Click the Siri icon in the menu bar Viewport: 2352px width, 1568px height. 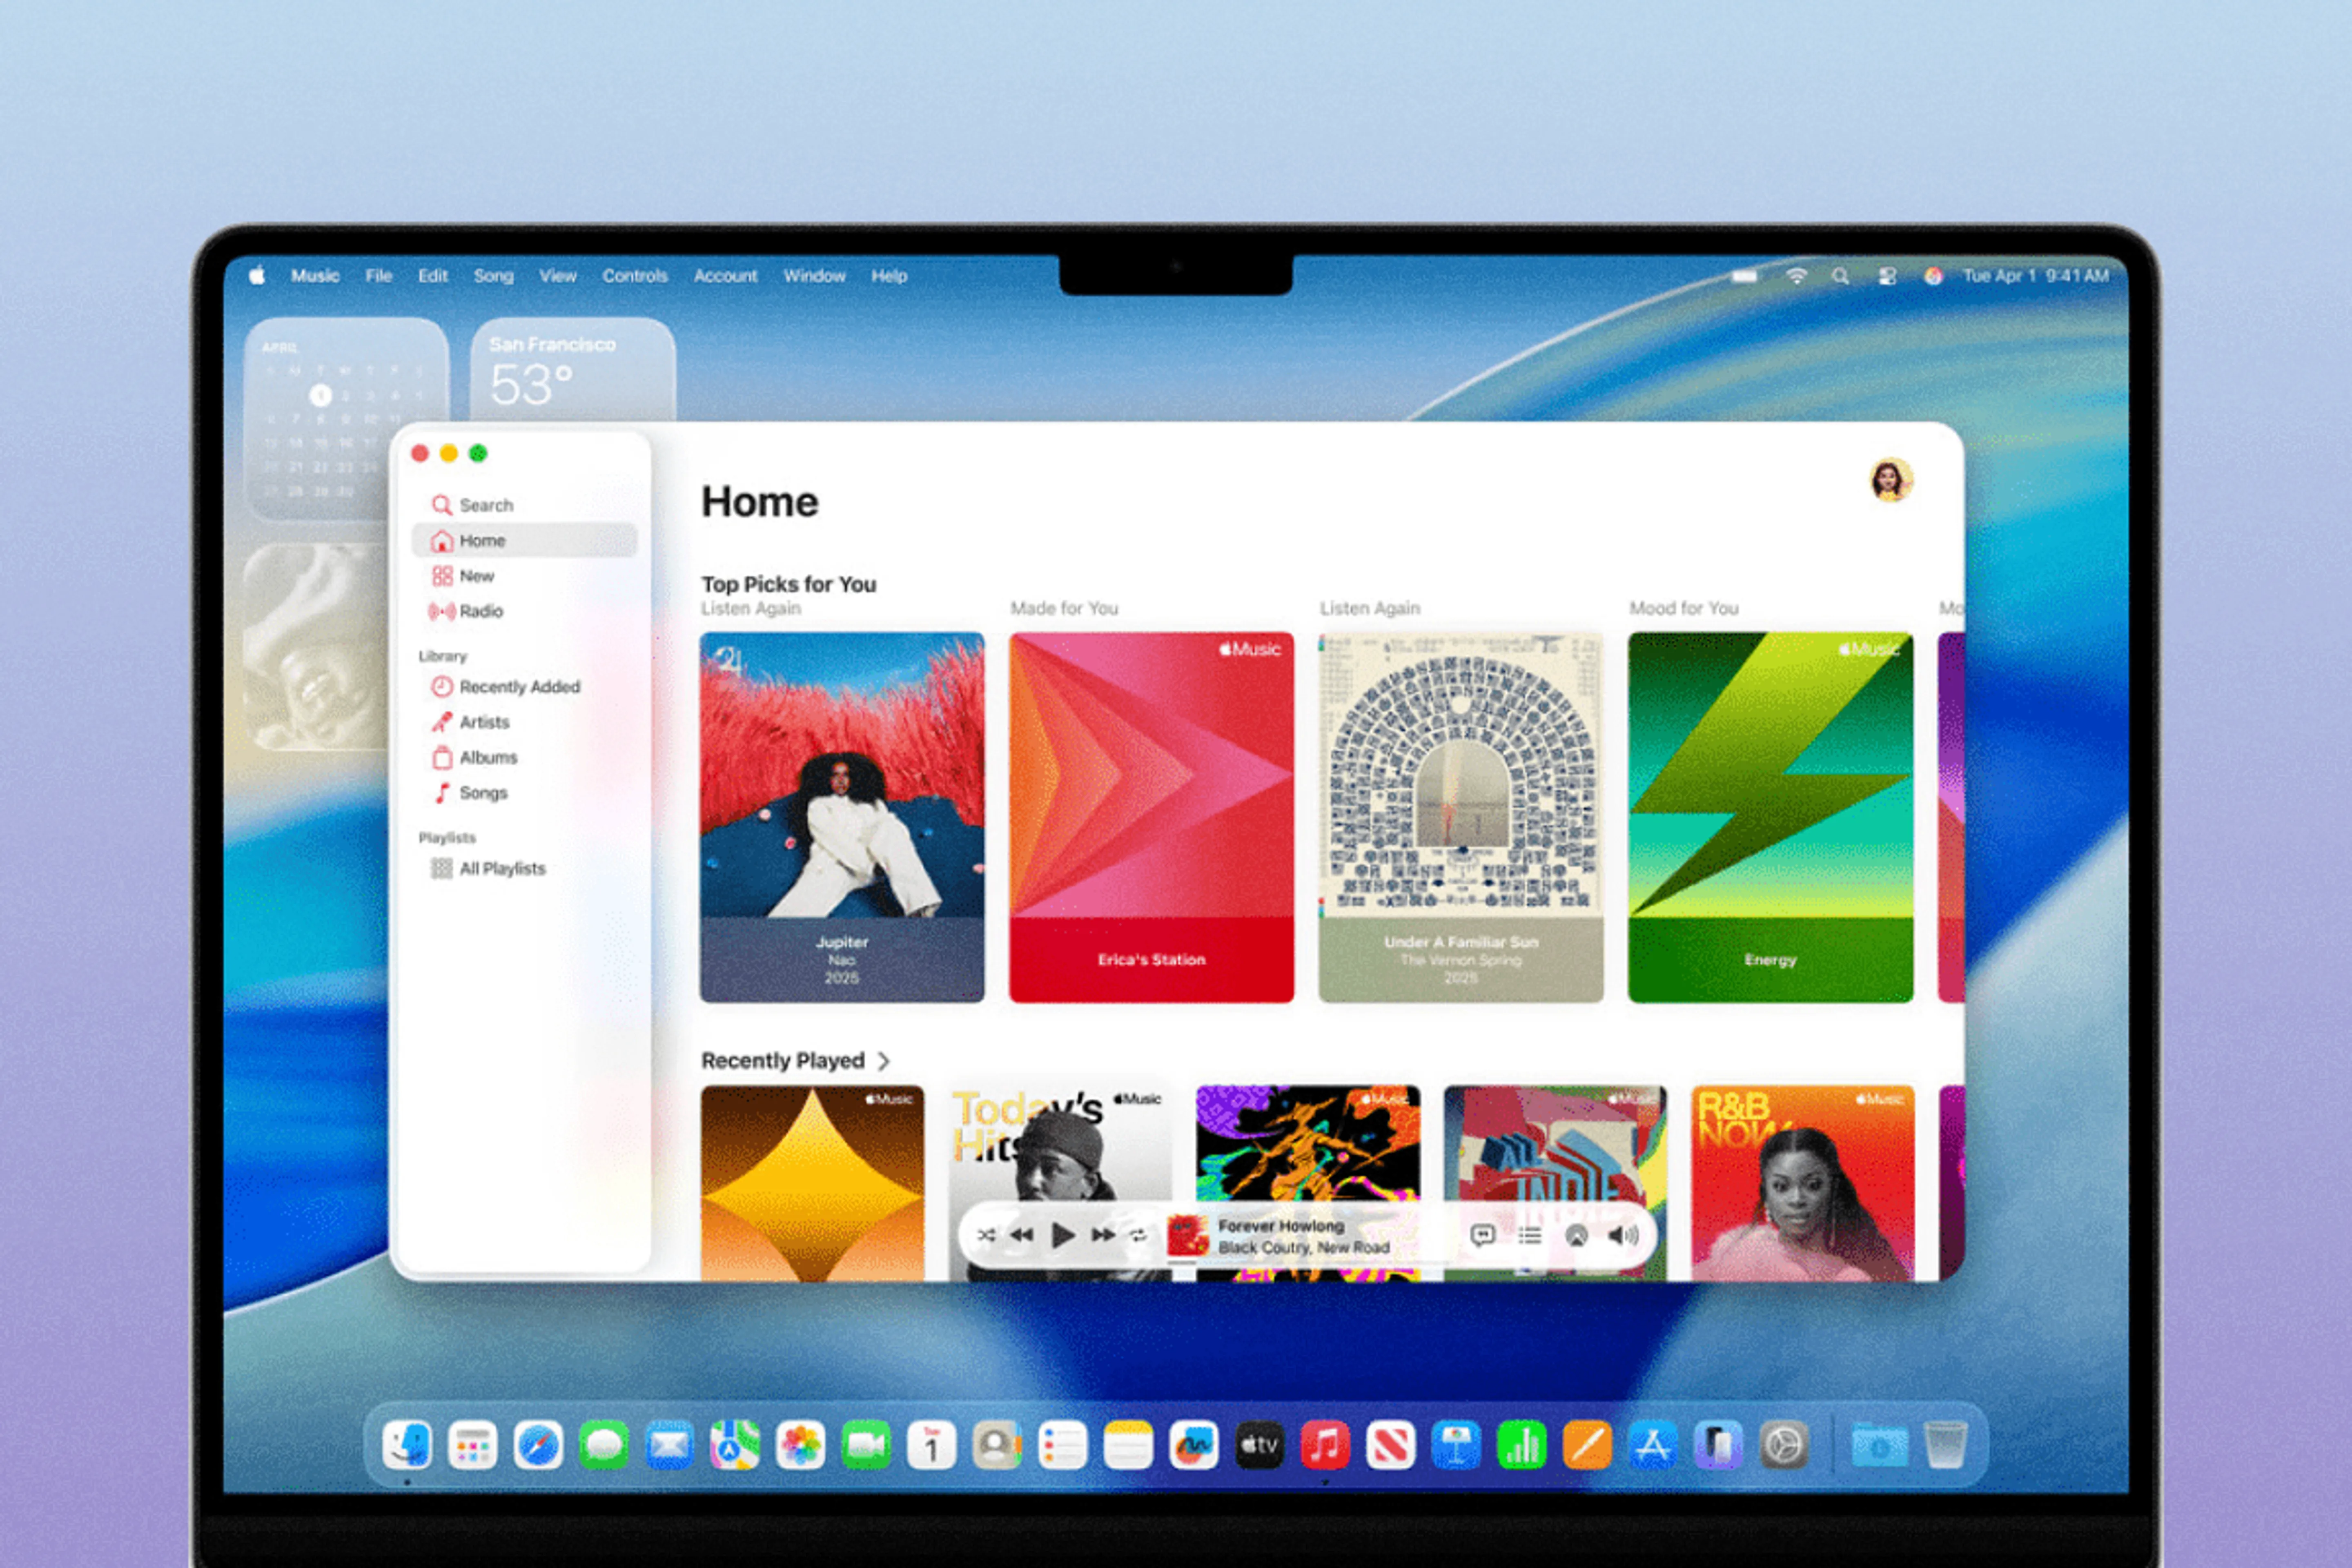(1933, 276)
